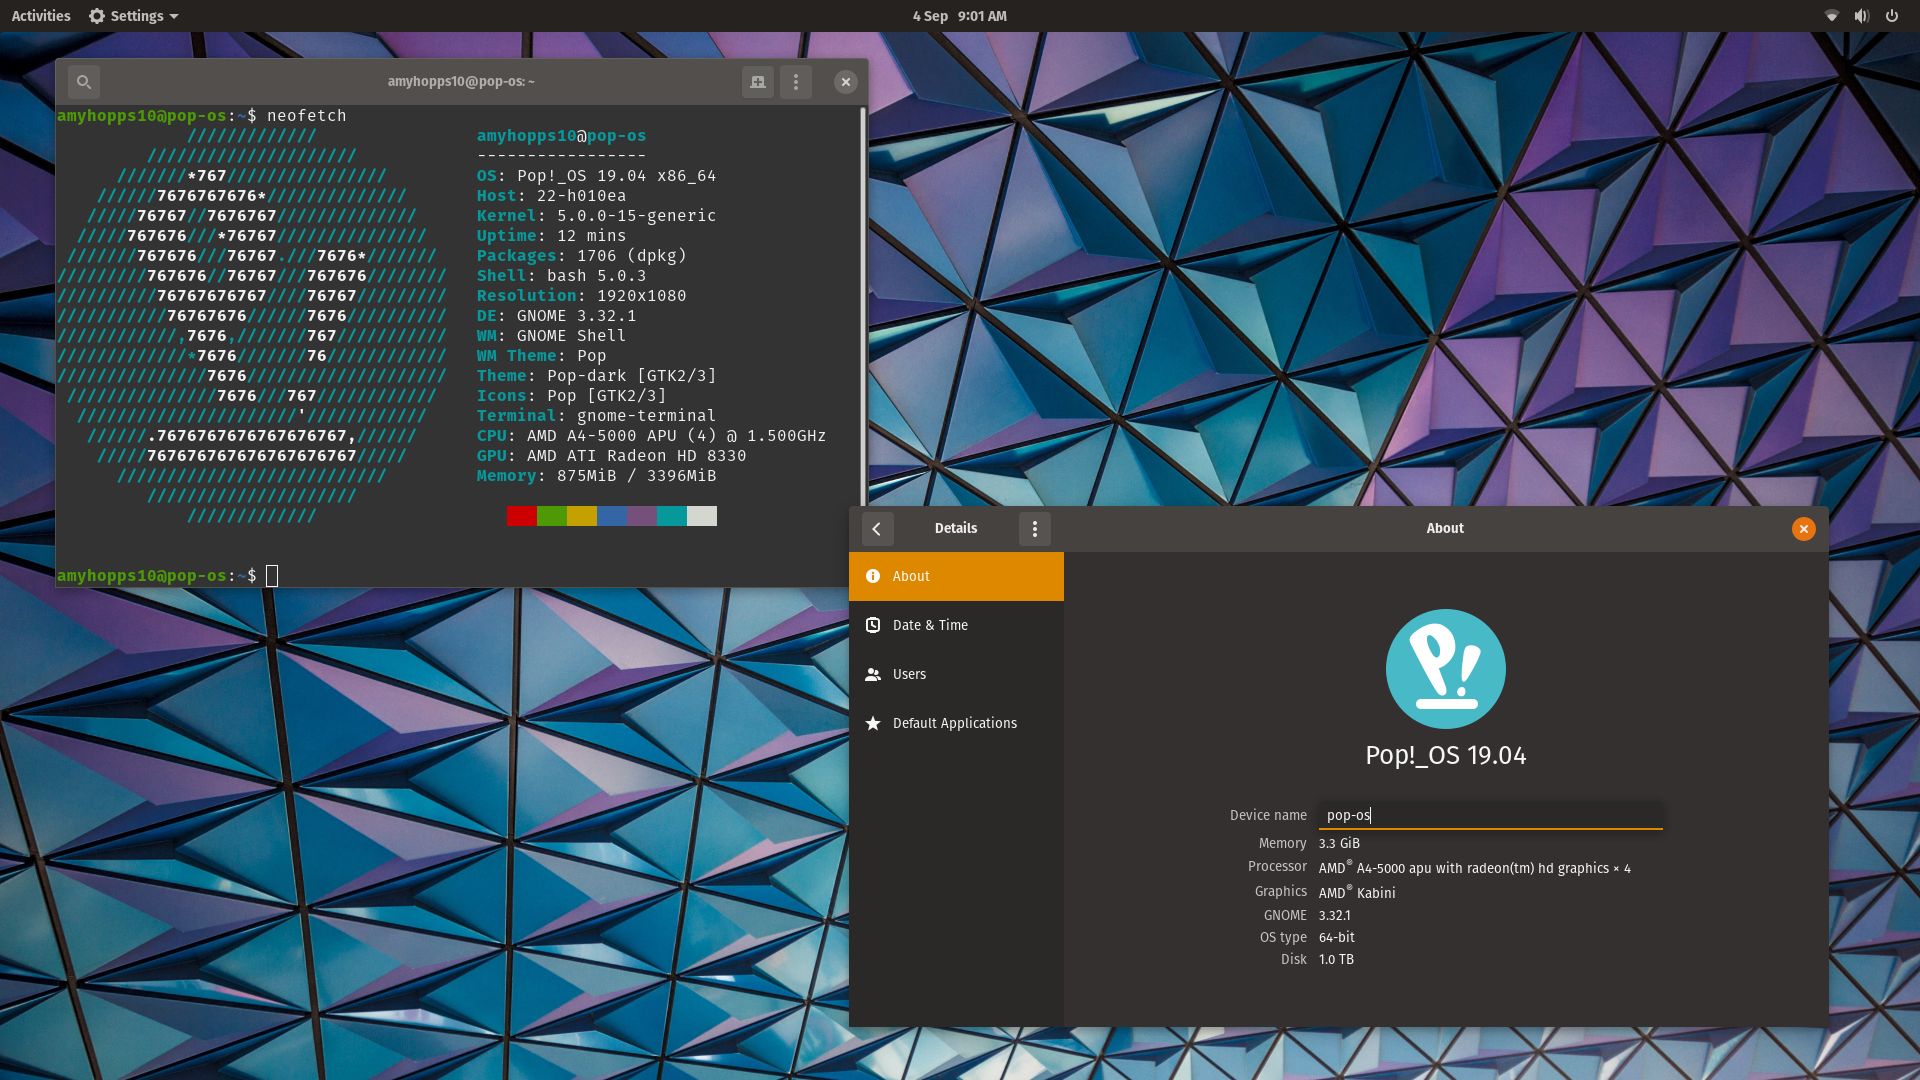Click the red swatch in neofetch palette
This screenshot has height=1080, width=1920.
coord(520,516)
